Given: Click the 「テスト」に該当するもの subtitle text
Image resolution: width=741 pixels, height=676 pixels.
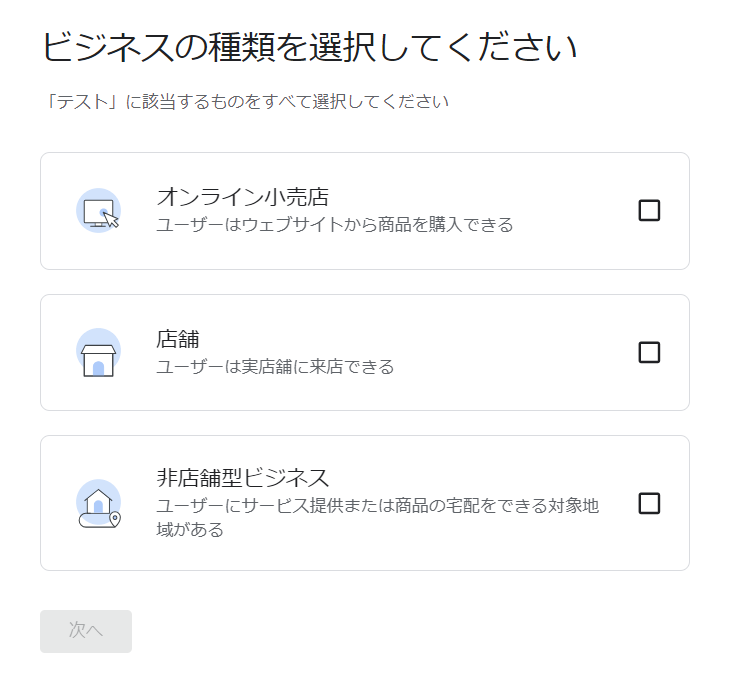Looking at the screenshot, I should click(x=245, y=101).
